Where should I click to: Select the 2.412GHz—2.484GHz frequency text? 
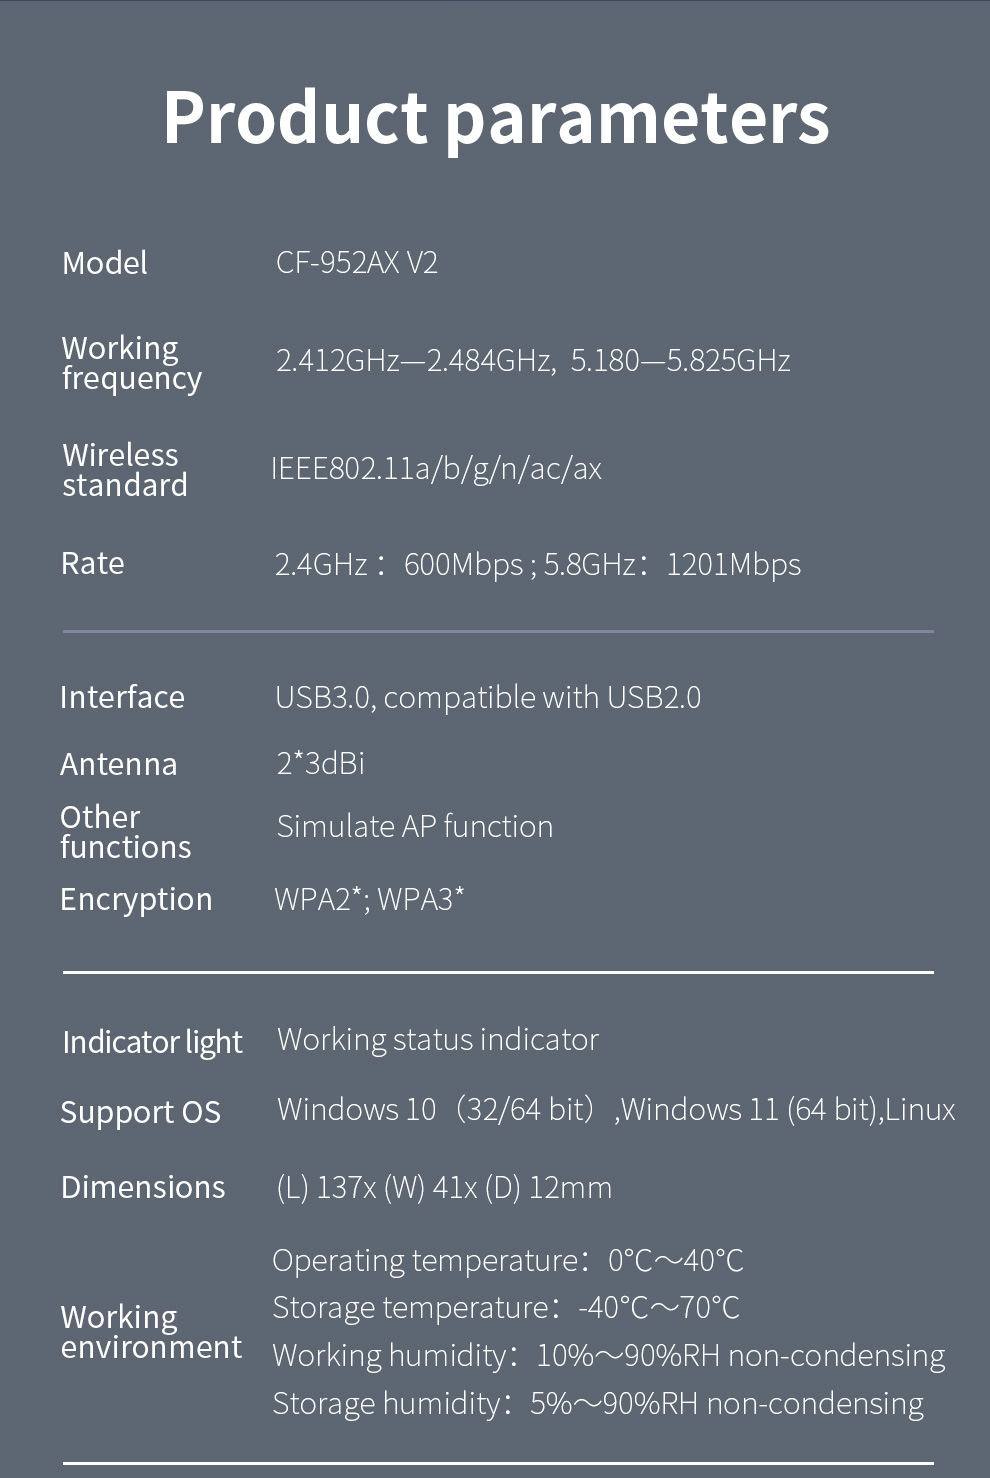coord(414,361)
